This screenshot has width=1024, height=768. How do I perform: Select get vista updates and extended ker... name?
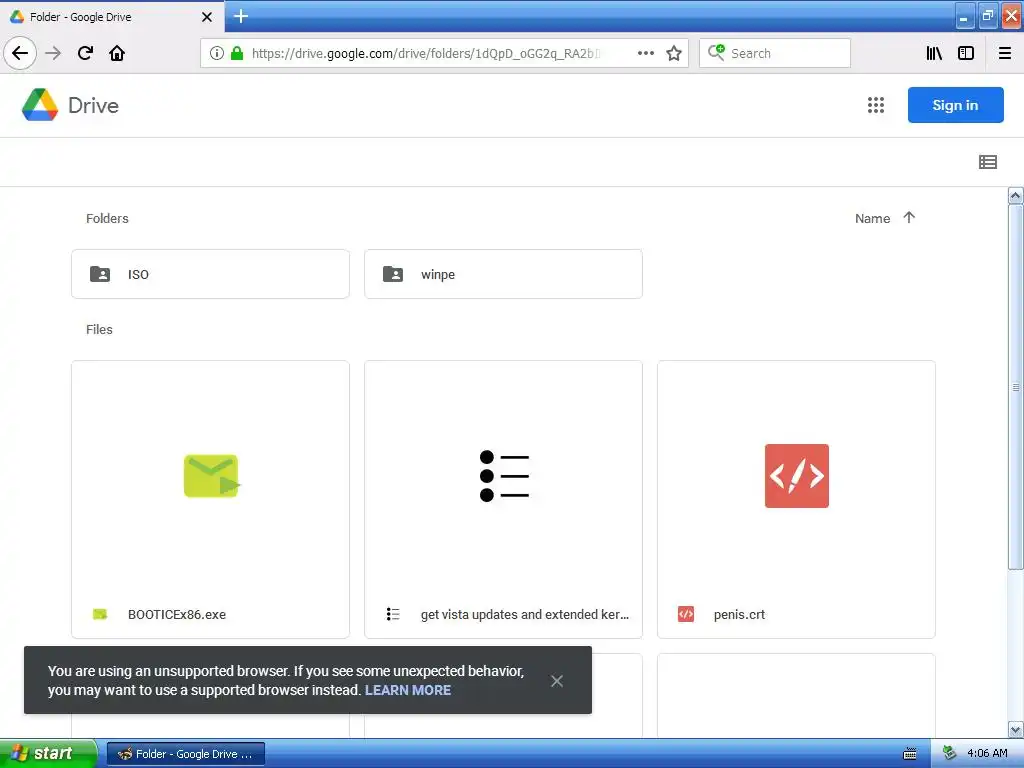click(524, 615)
